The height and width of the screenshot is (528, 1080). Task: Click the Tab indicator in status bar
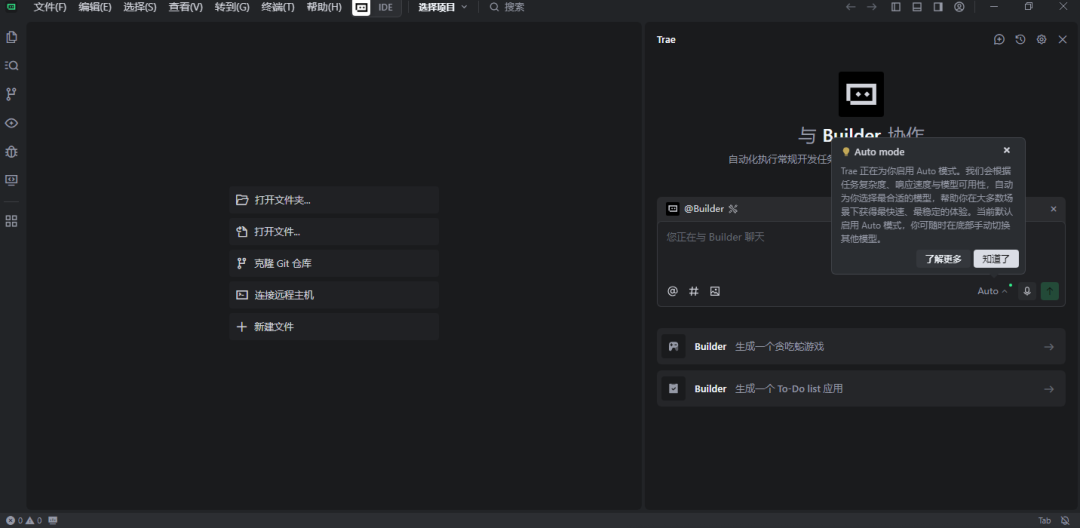coord(1045,520)
